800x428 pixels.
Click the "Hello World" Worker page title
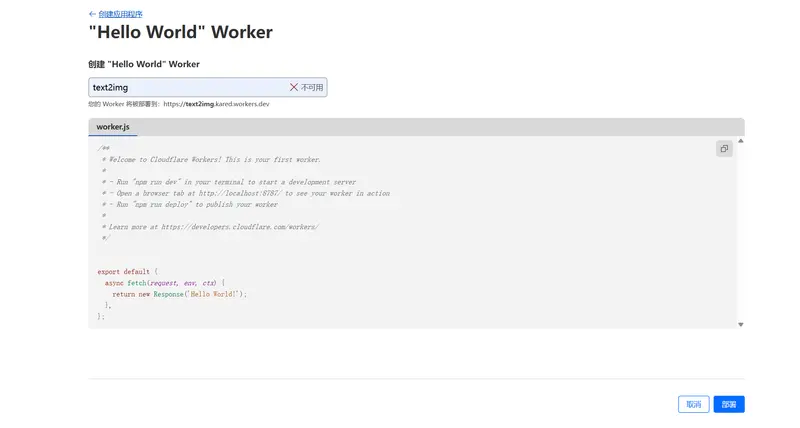tap(181, 32)
